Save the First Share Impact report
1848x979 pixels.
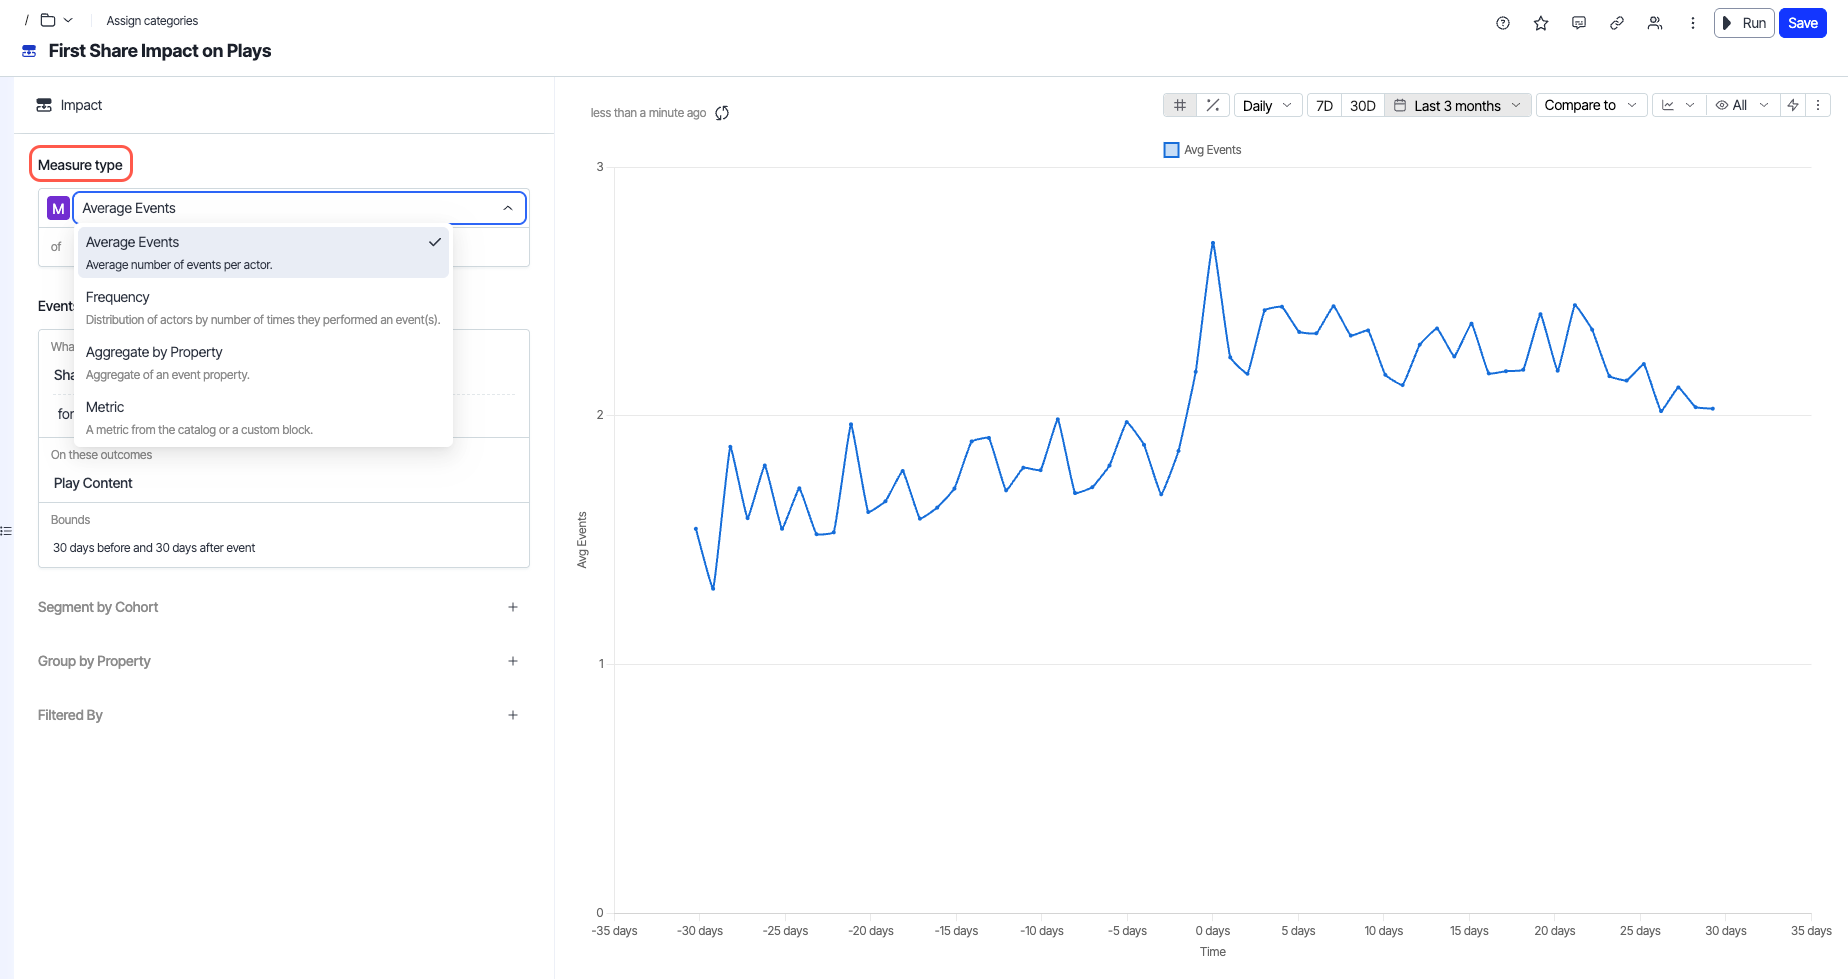click(1802, 22)
